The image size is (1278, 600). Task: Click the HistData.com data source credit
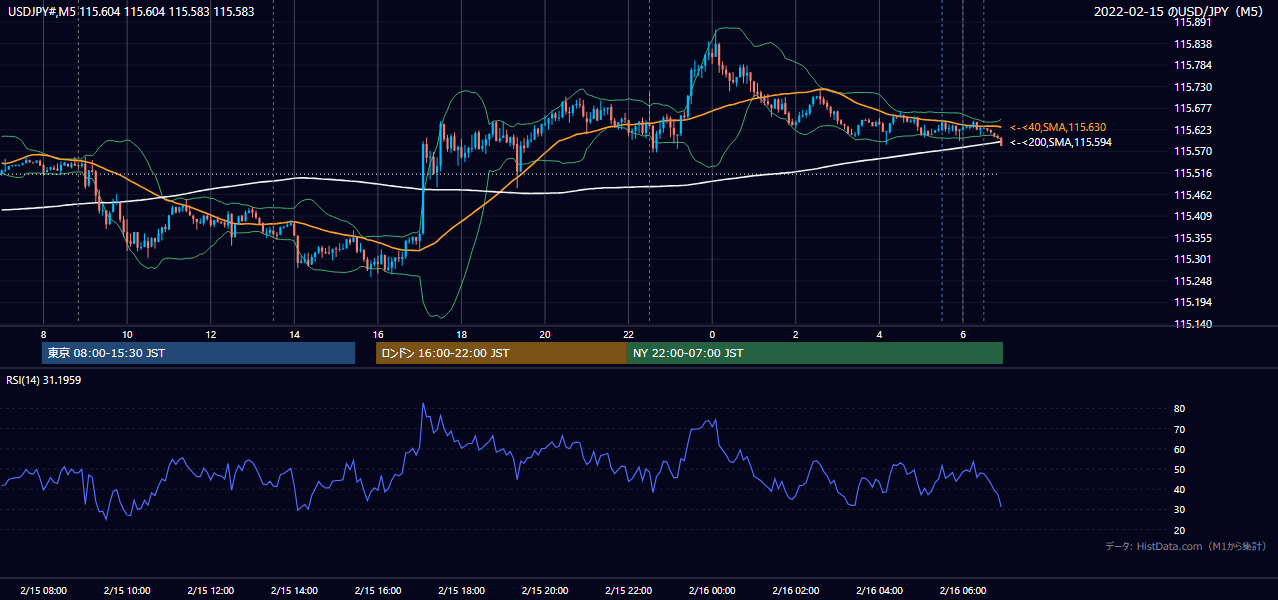pos(1185,546)
